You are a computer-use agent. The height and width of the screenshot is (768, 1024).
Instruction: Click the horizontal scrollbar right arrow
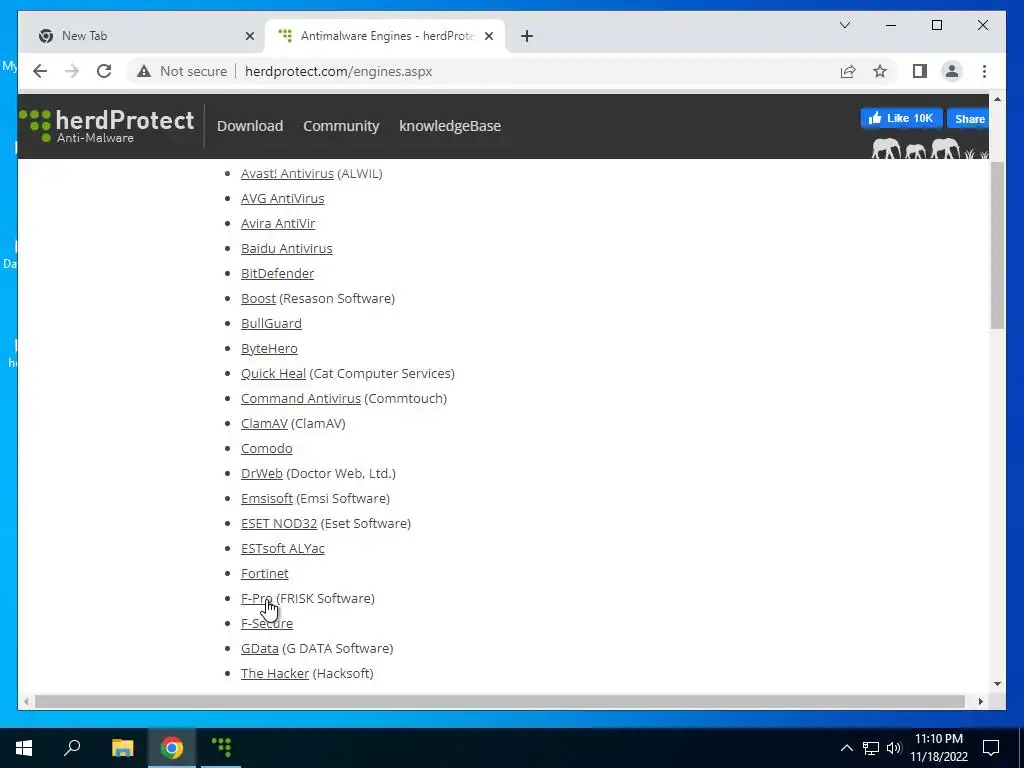point(980,701)
